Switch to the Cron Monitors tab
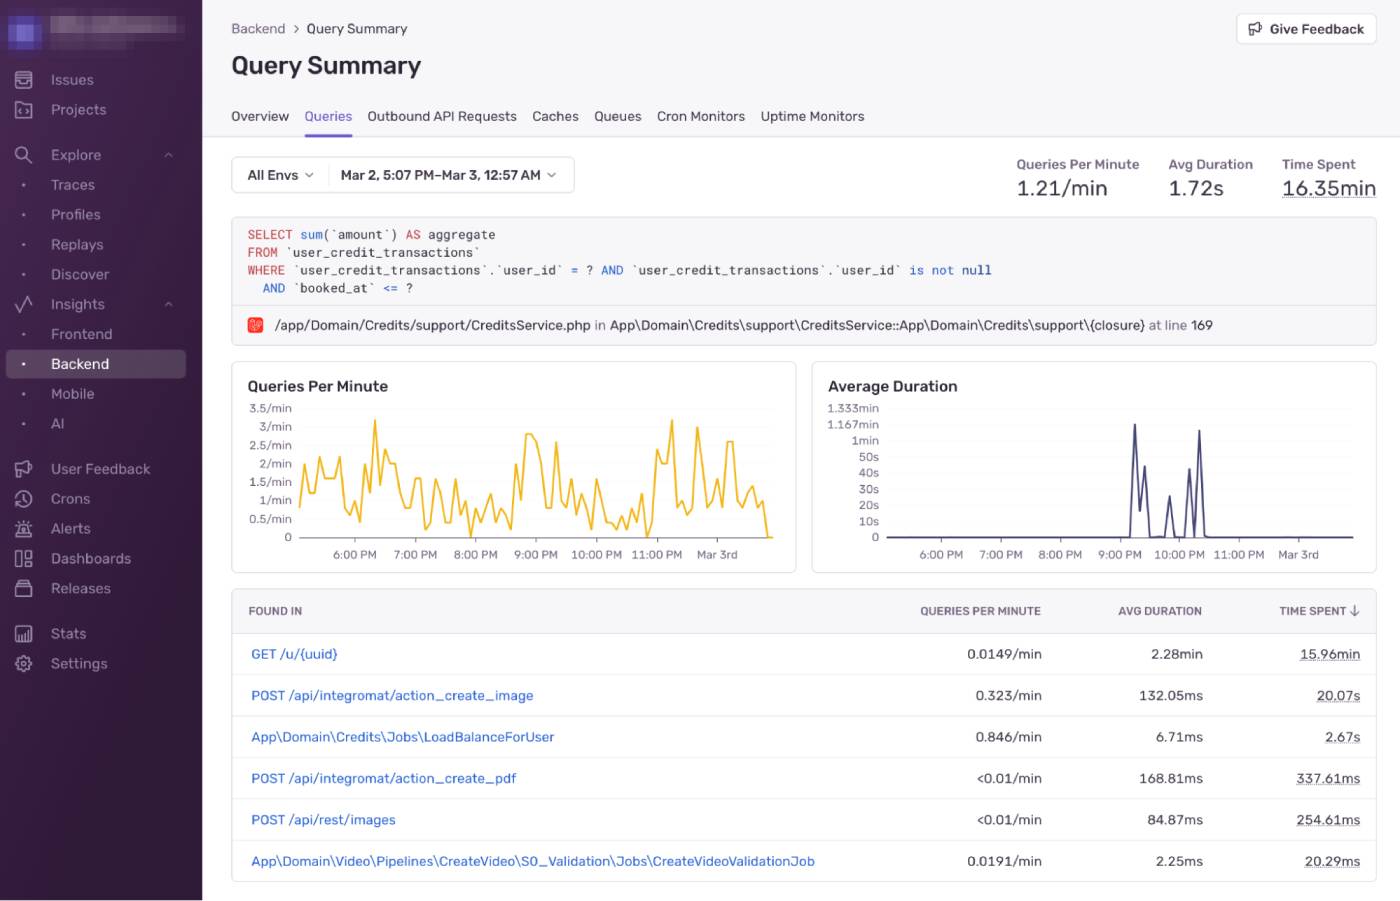This screenshot has height=901, width=1400. point(700,116)
